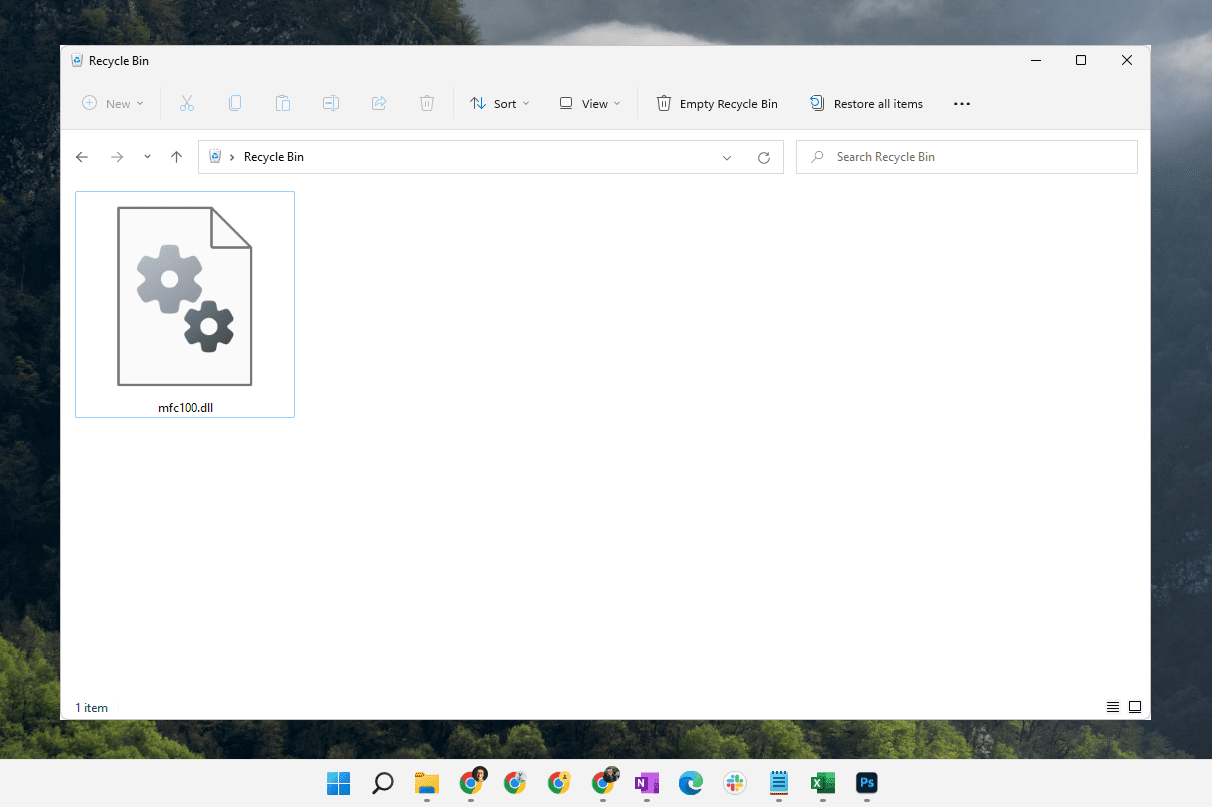Click the Delete trash icon in toolbar
This screenshot has width=1212, height=807.
coord(427,103)
